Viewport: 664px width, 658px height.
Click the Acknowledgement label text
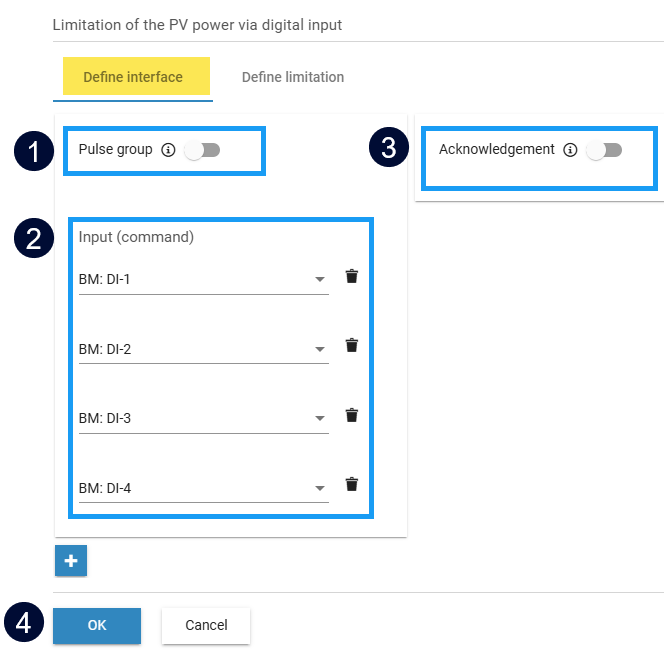click(496, 149)
